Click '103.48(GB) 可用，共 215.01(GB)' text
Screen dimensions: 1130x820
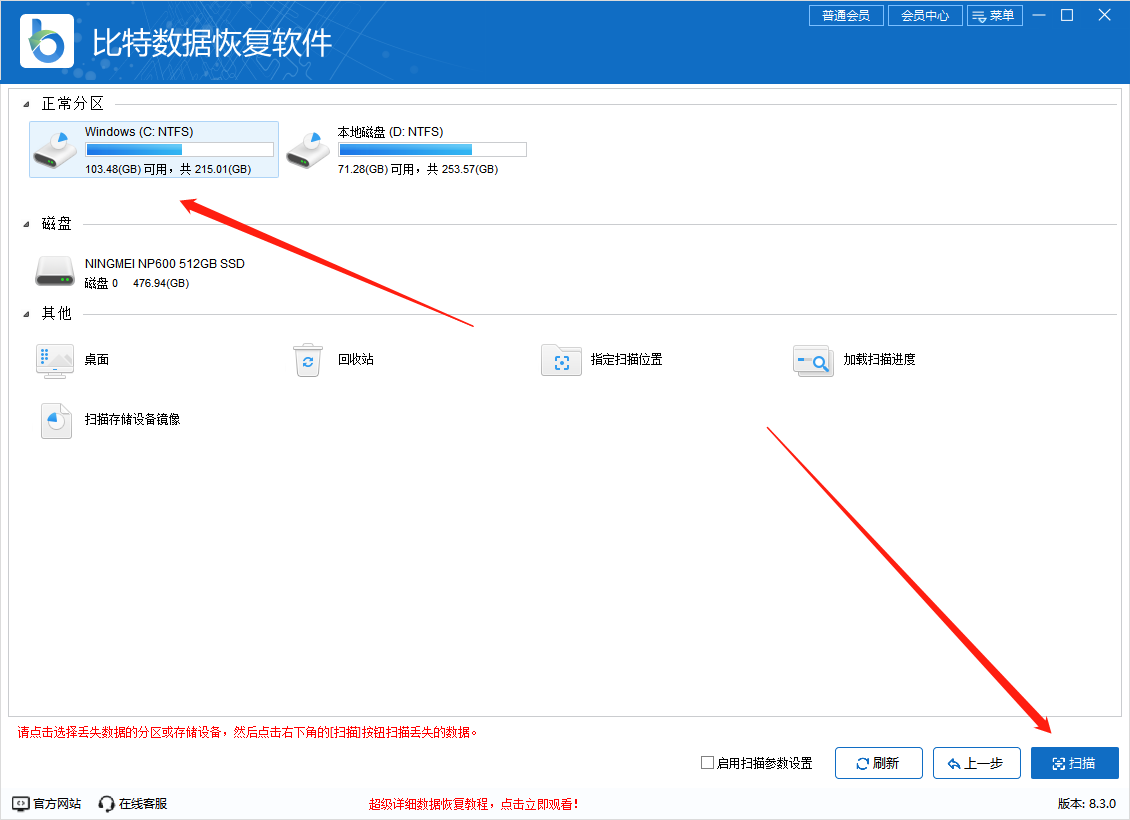pos(168,169)
